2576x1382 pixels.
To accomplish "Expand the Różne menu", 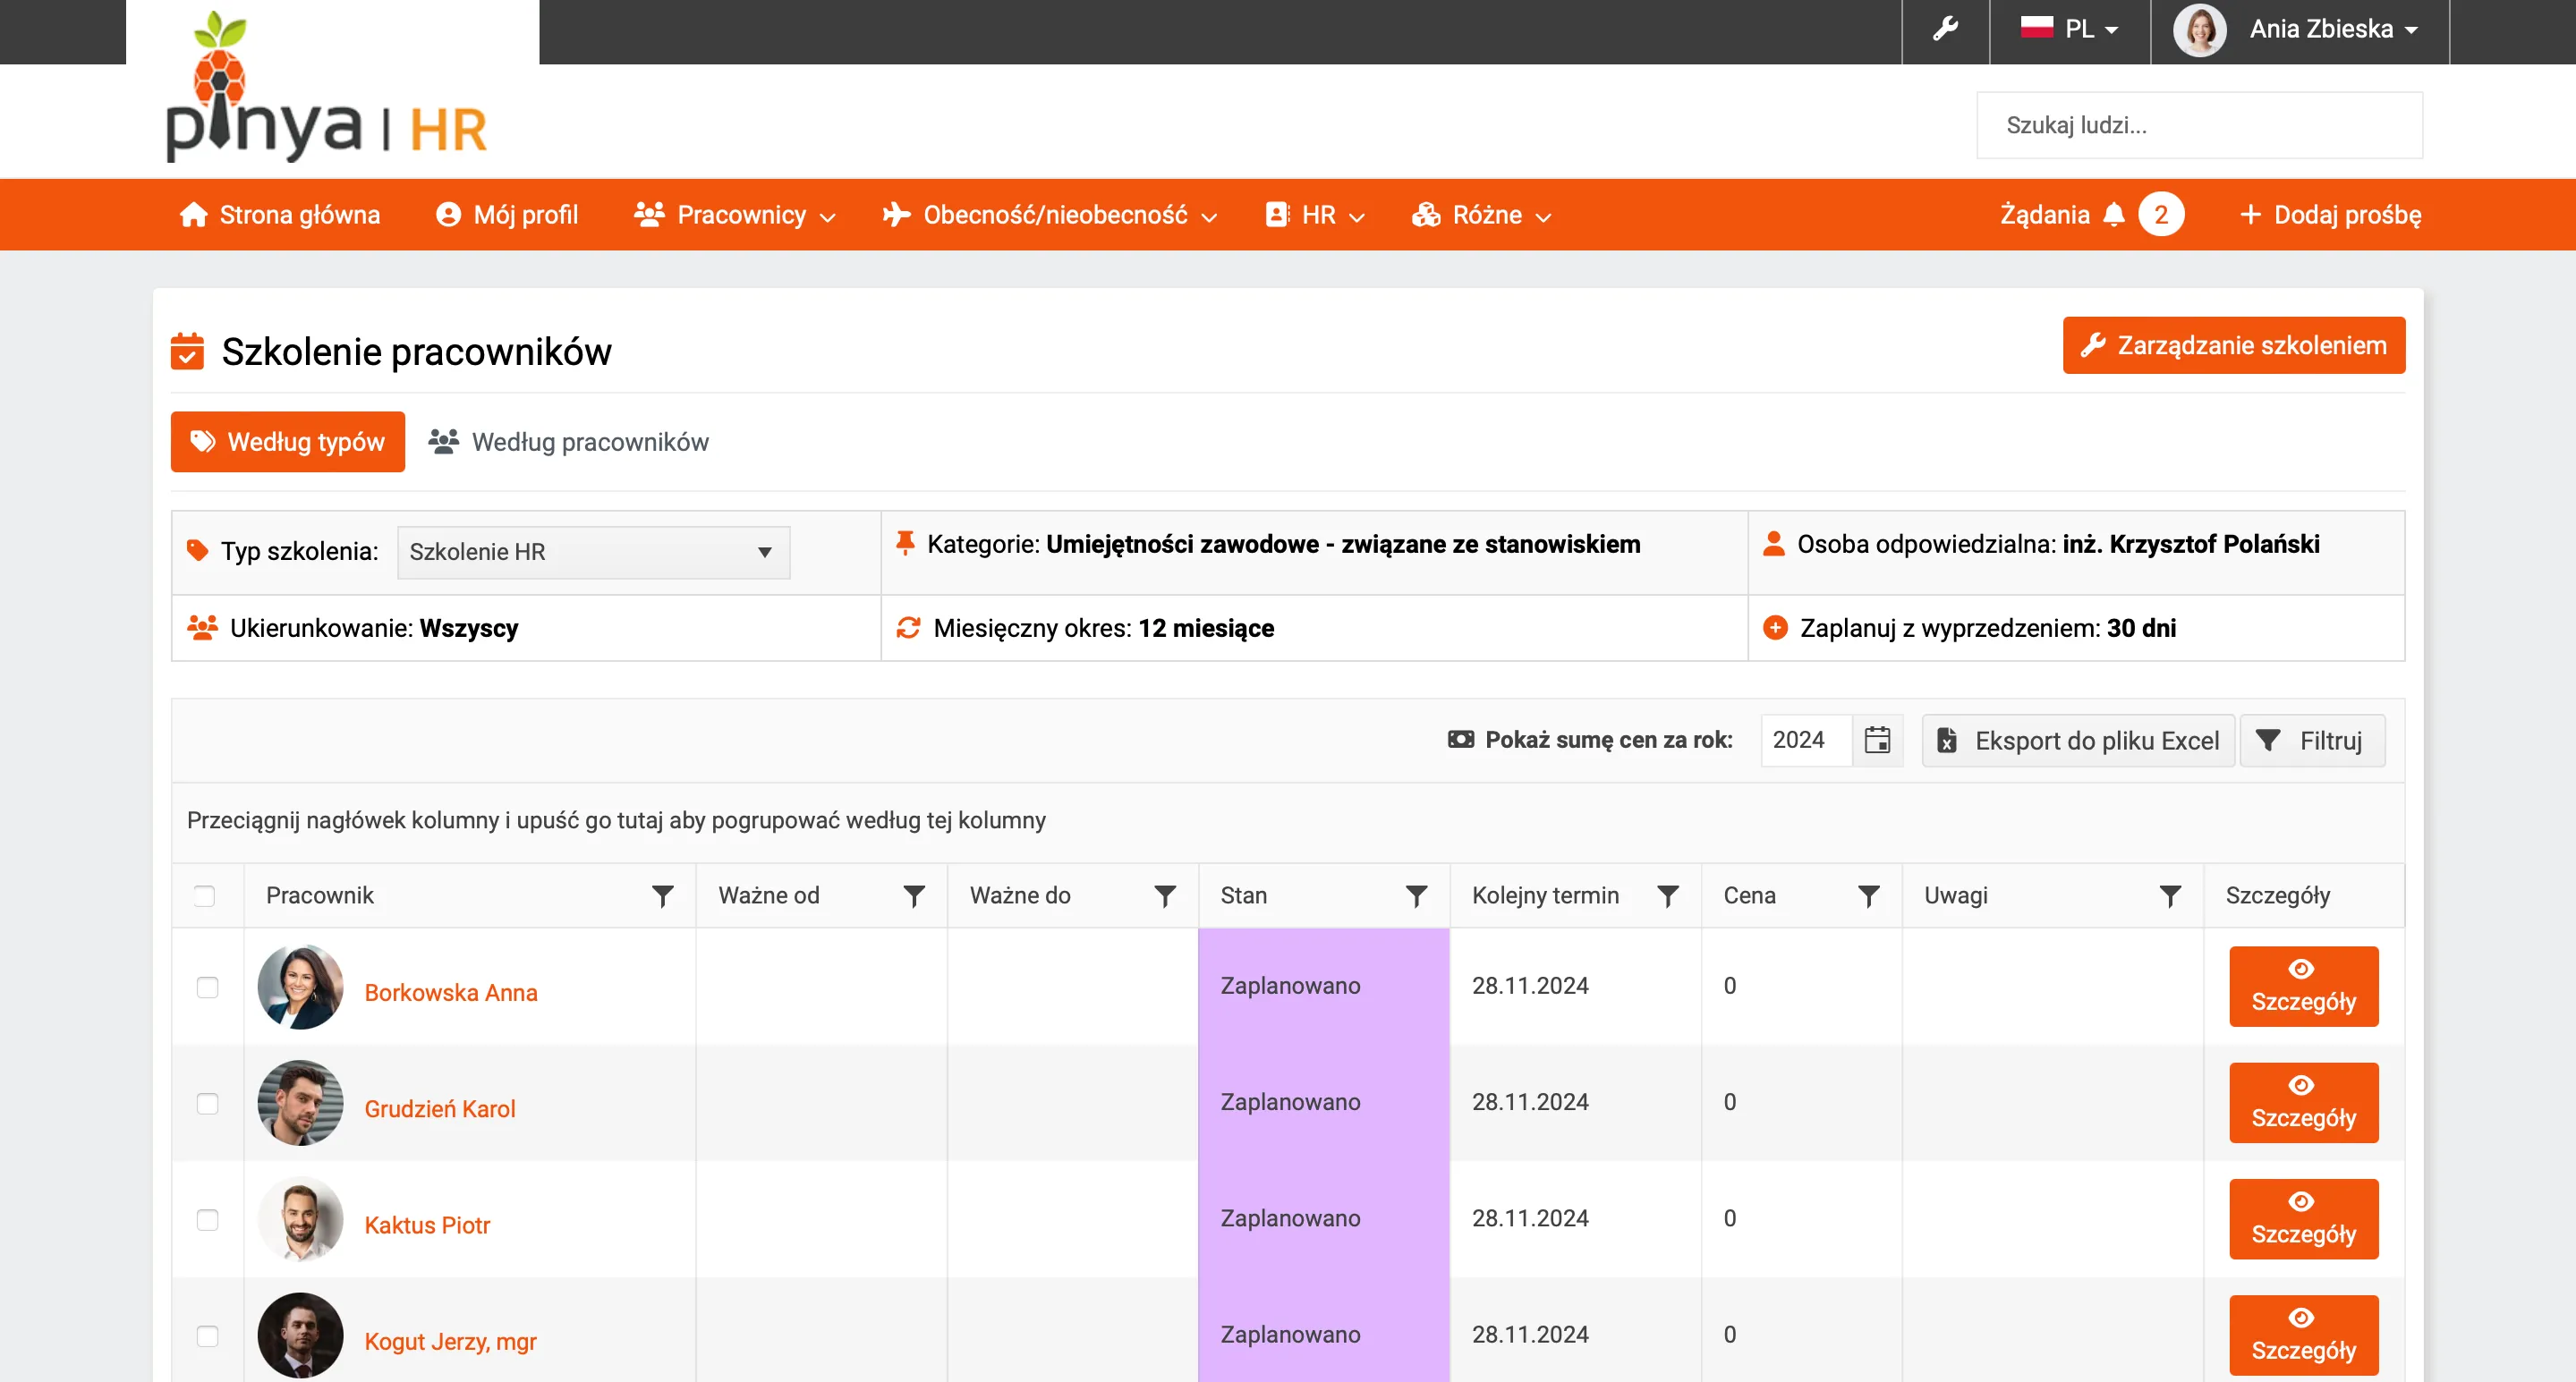I will (x=1482, y=215).
